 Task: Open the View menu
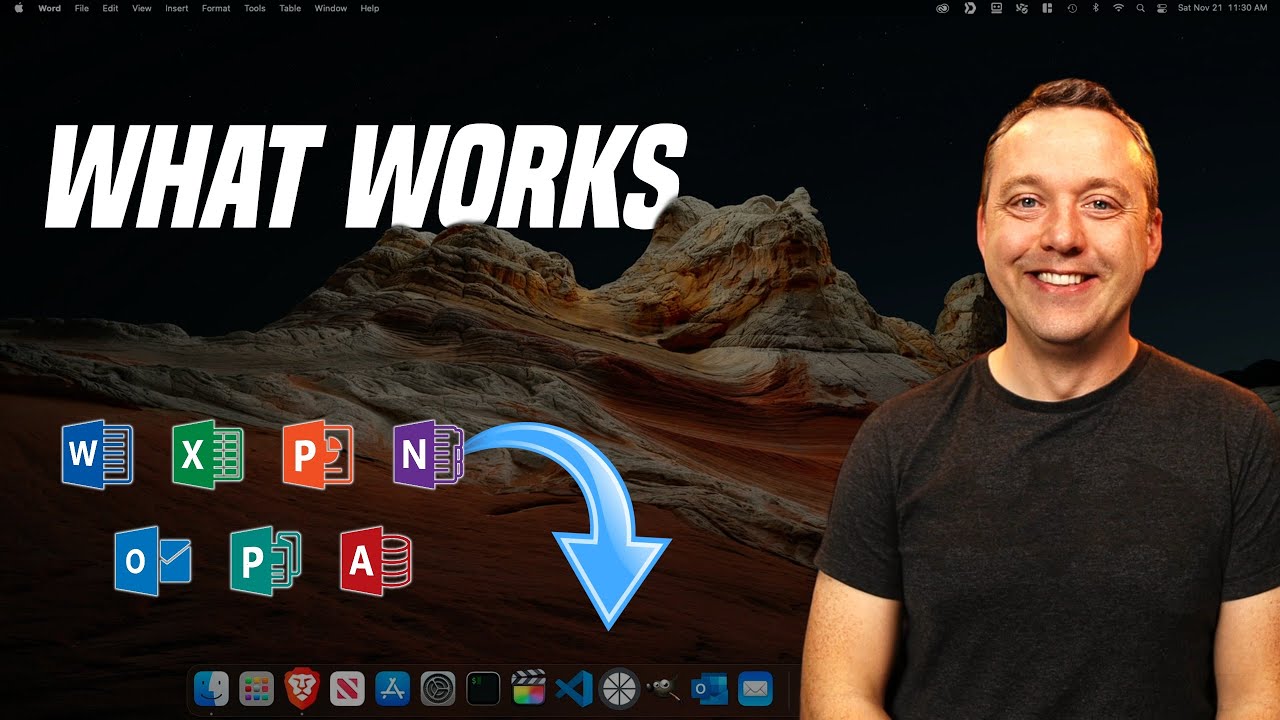click(142, 8)
